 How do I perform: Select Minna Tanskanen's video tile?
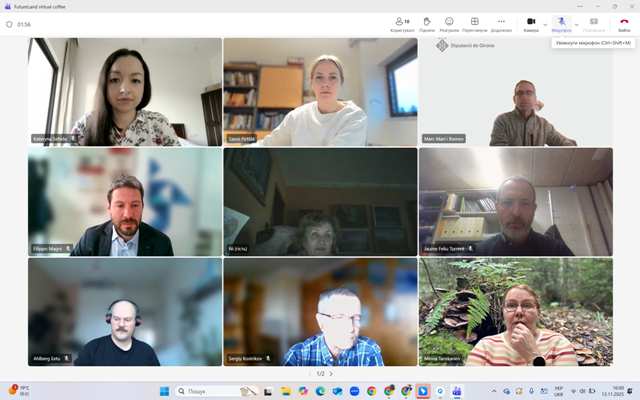point(515,312)
